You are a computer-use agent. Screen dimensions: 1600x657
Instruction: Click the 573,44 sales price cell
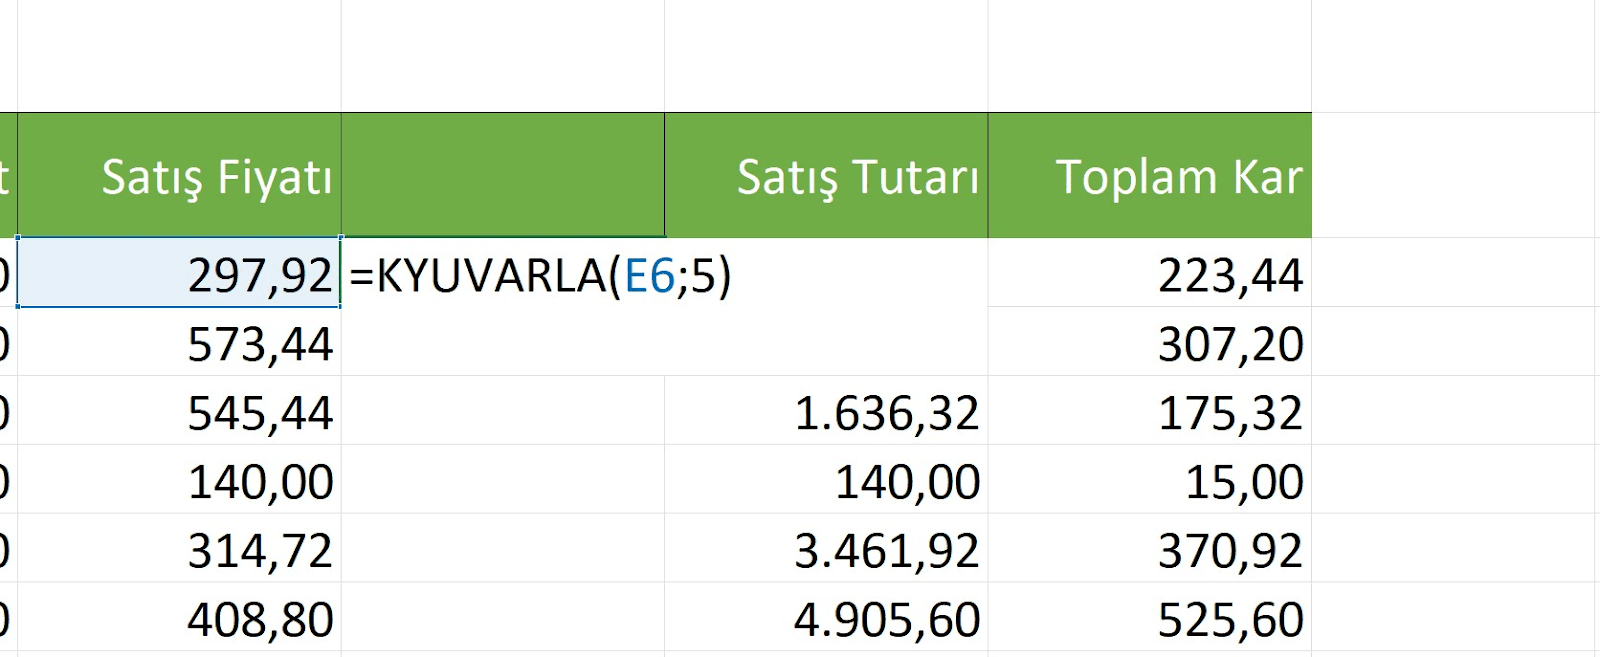pos(180,343)
